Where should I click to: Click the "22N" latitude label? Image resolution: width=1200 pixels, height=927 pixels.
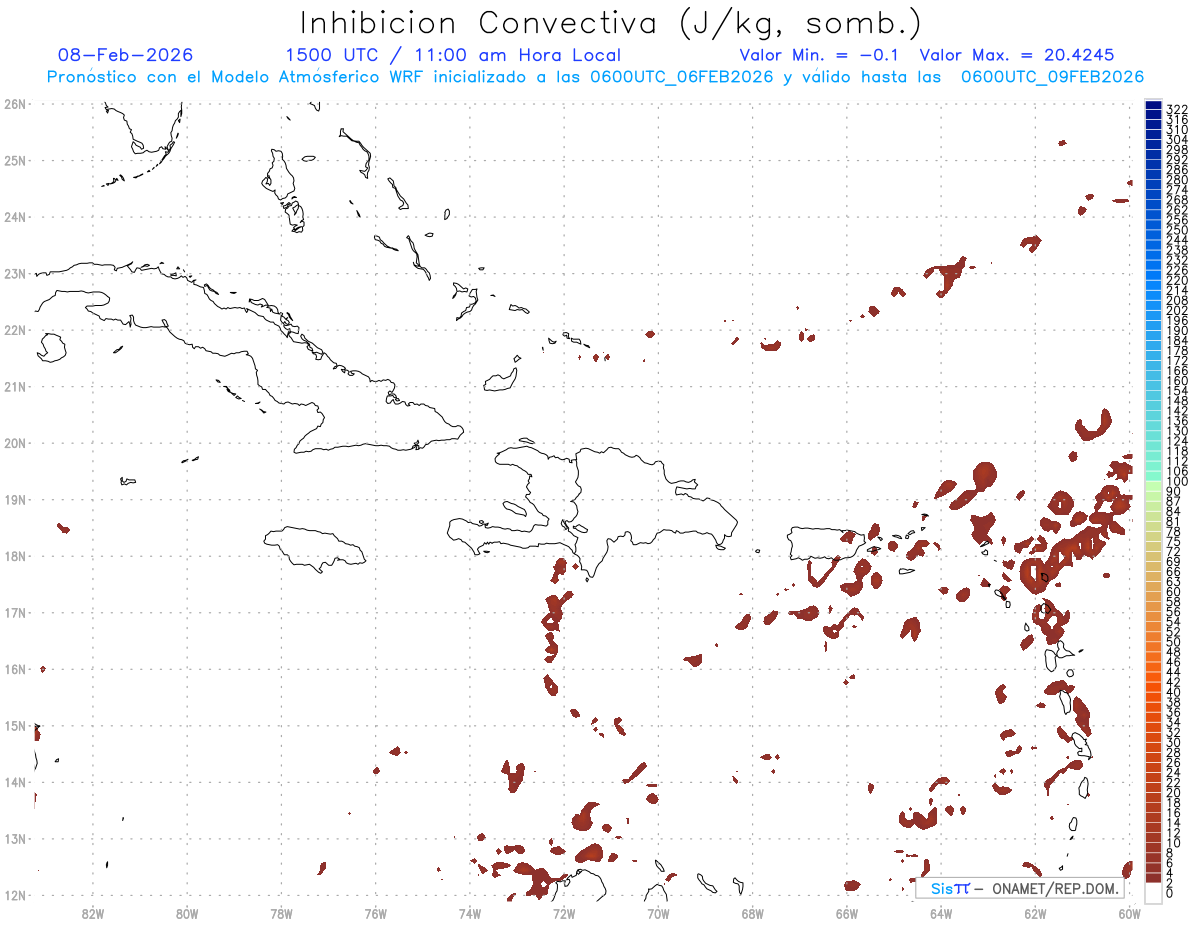pos(14,330)
